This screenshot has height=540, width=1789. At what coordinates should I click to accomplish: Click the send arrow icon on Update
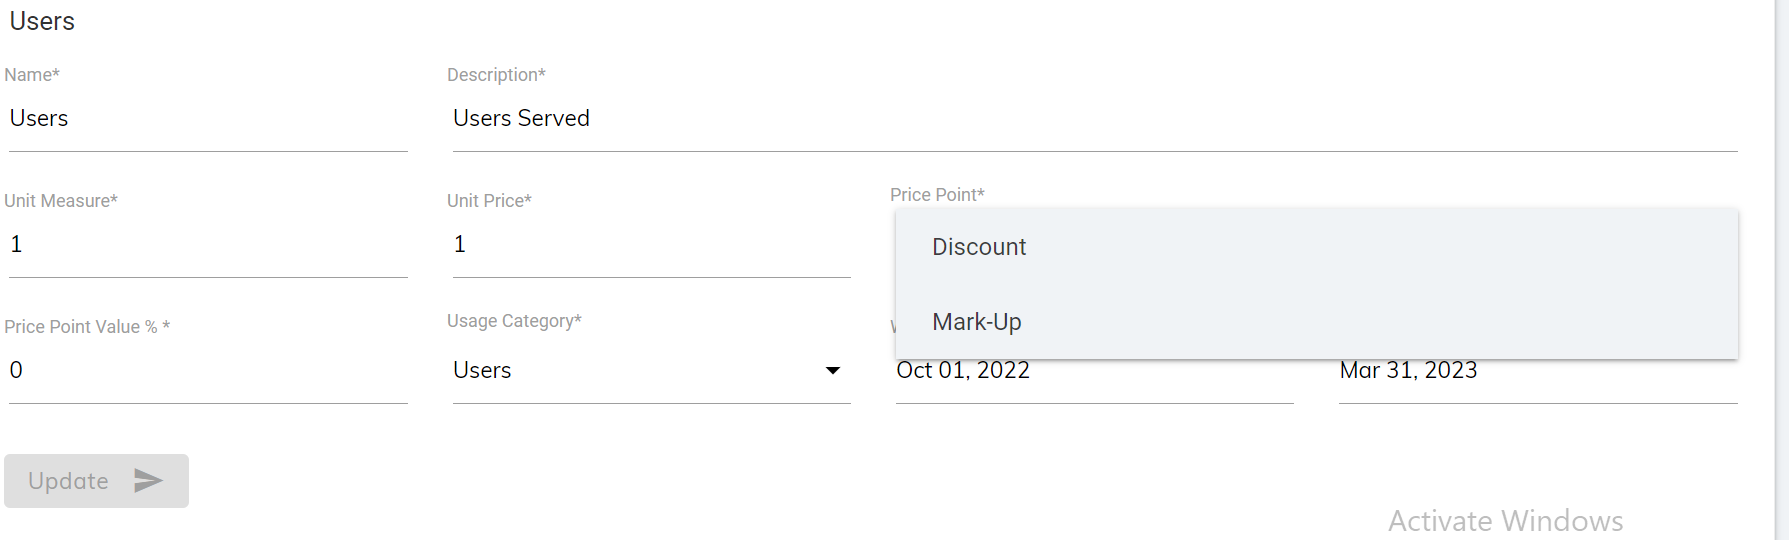pyautogui.click(x=148, y=481)
